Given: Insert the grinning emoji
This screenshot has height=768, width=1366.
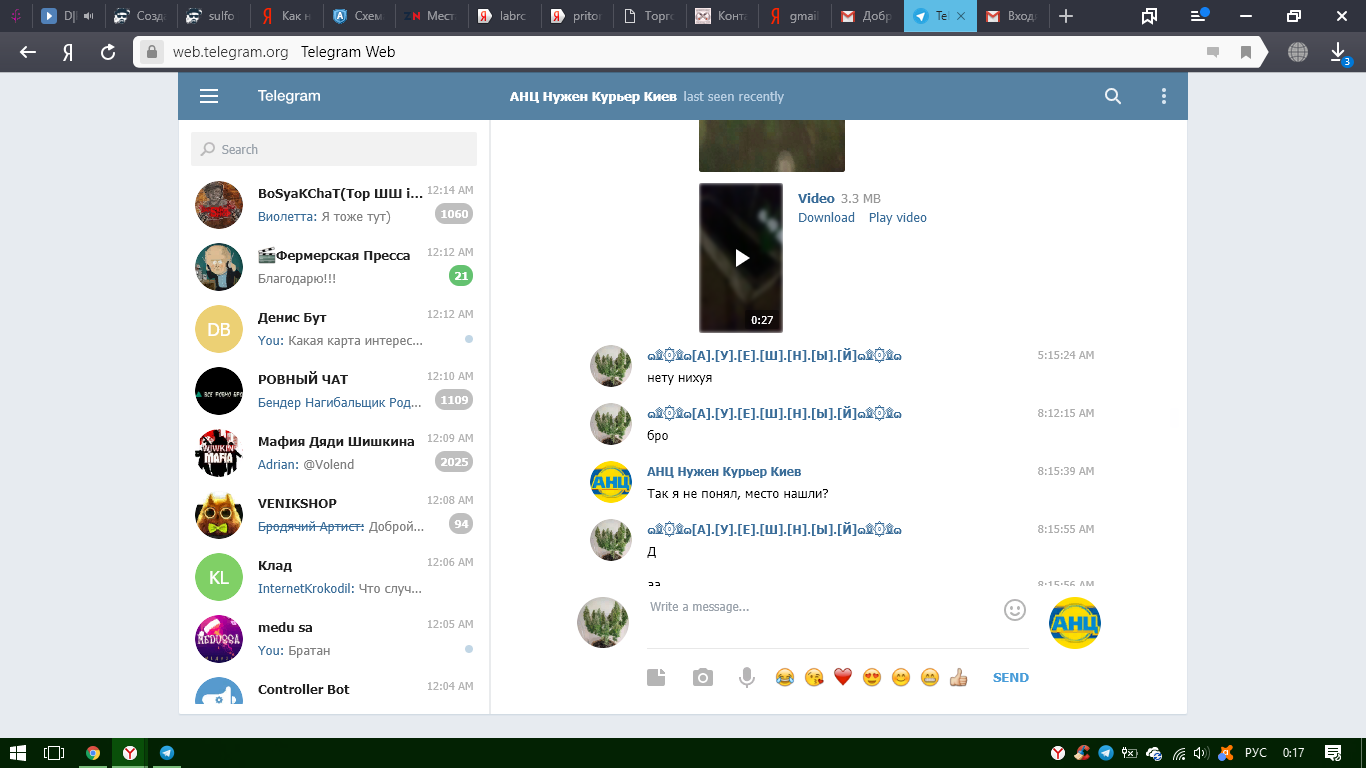Looking at the screenshot, I should 930,677.
